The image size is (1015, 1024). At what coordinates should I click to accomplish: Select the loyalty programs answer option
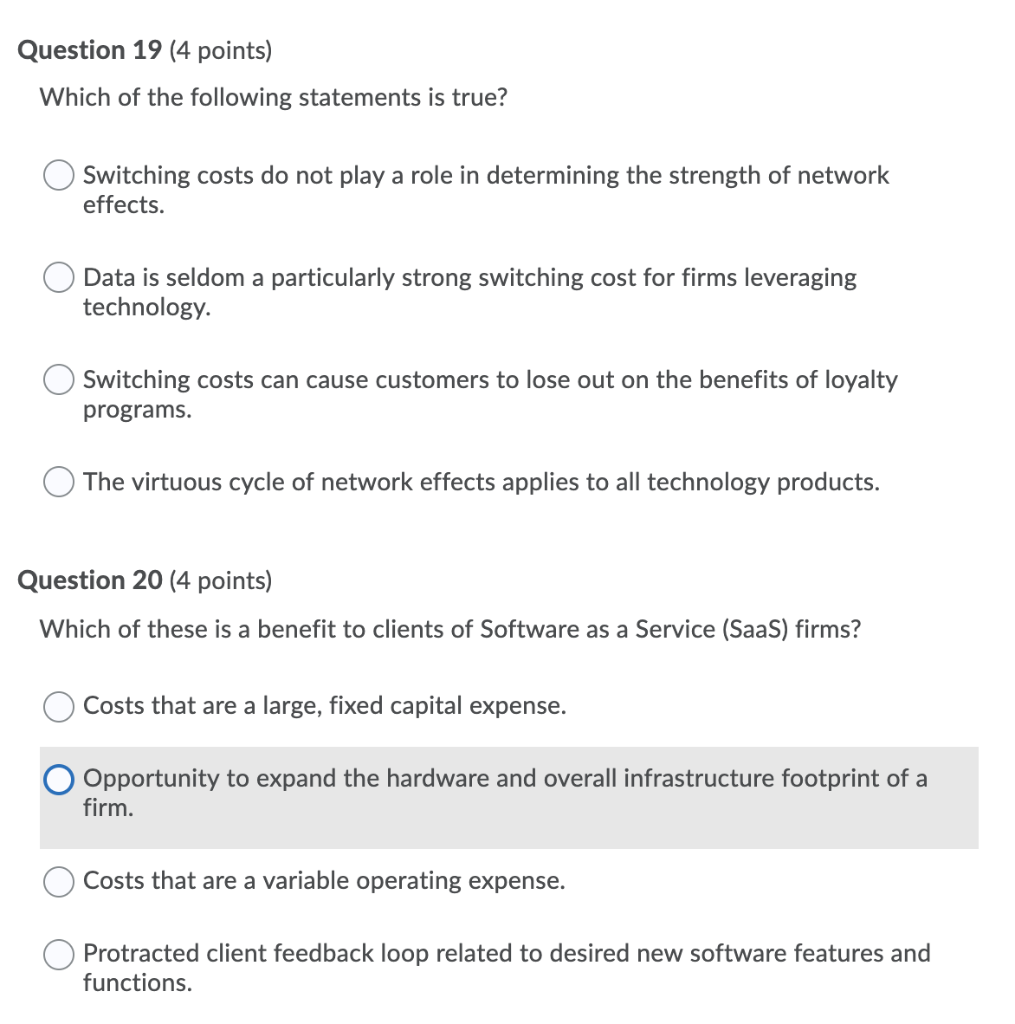[58, 380]
